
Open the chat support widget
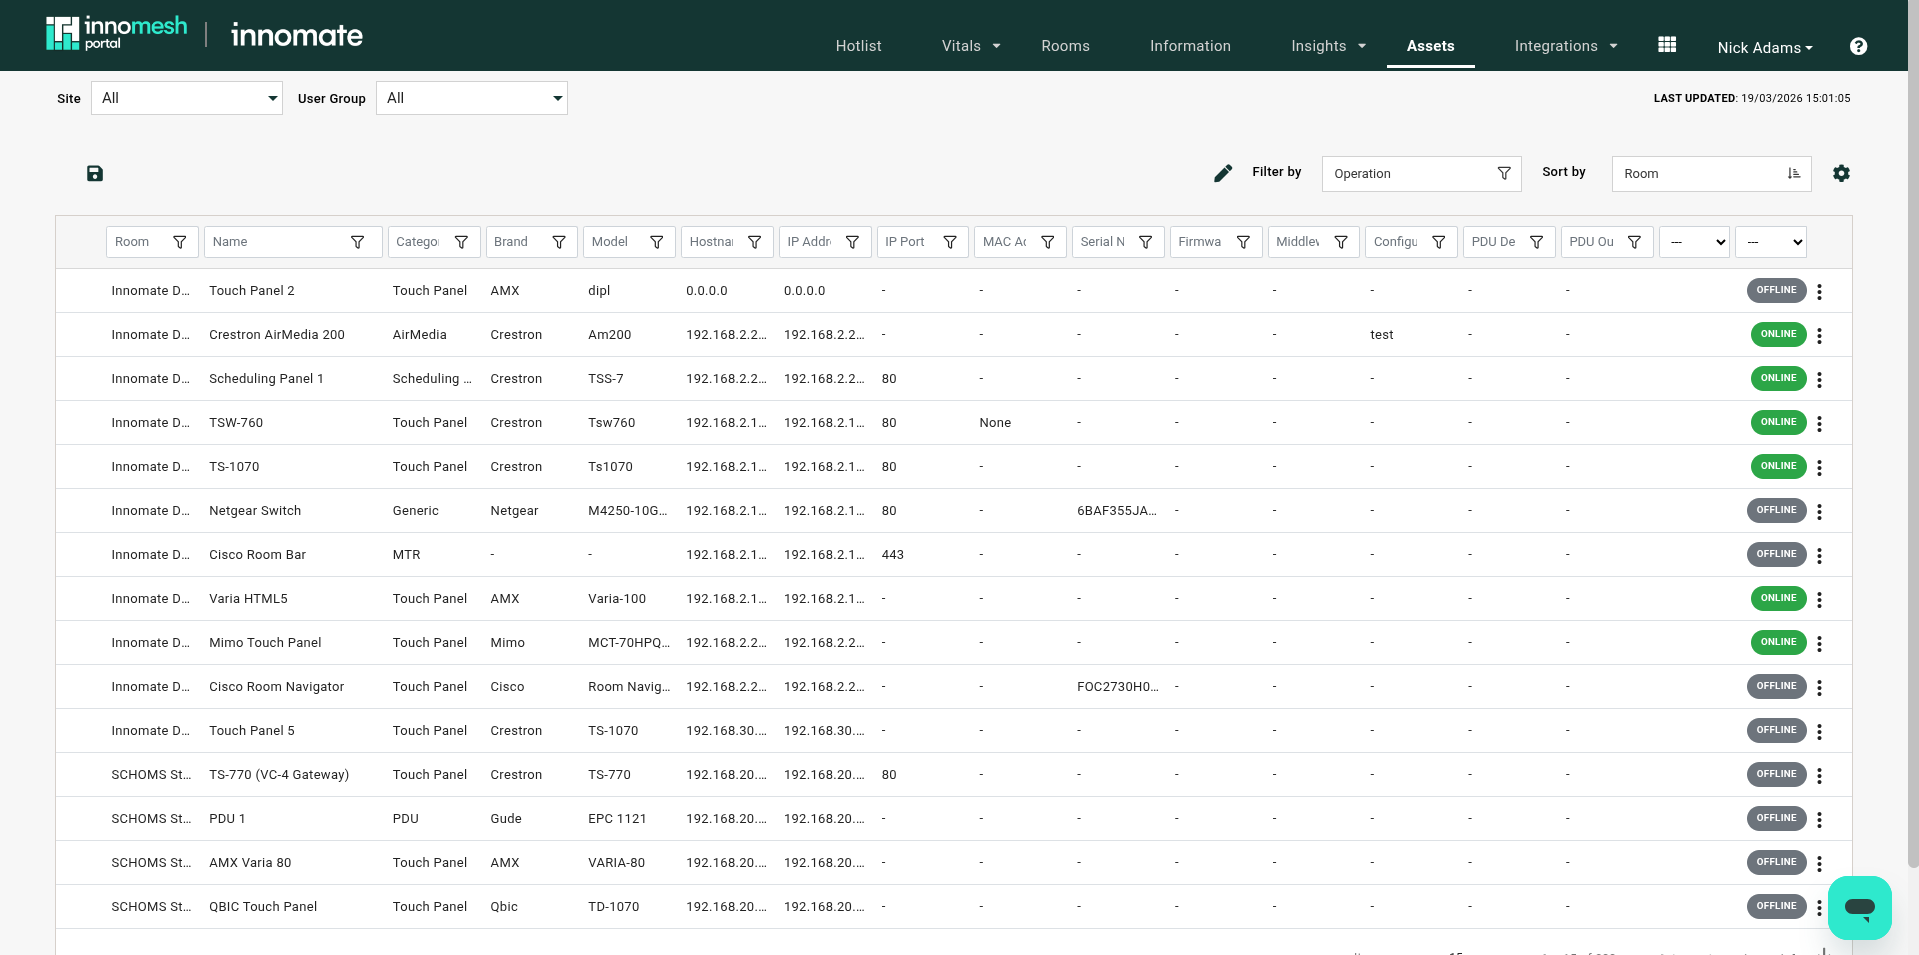point(1859,908)
